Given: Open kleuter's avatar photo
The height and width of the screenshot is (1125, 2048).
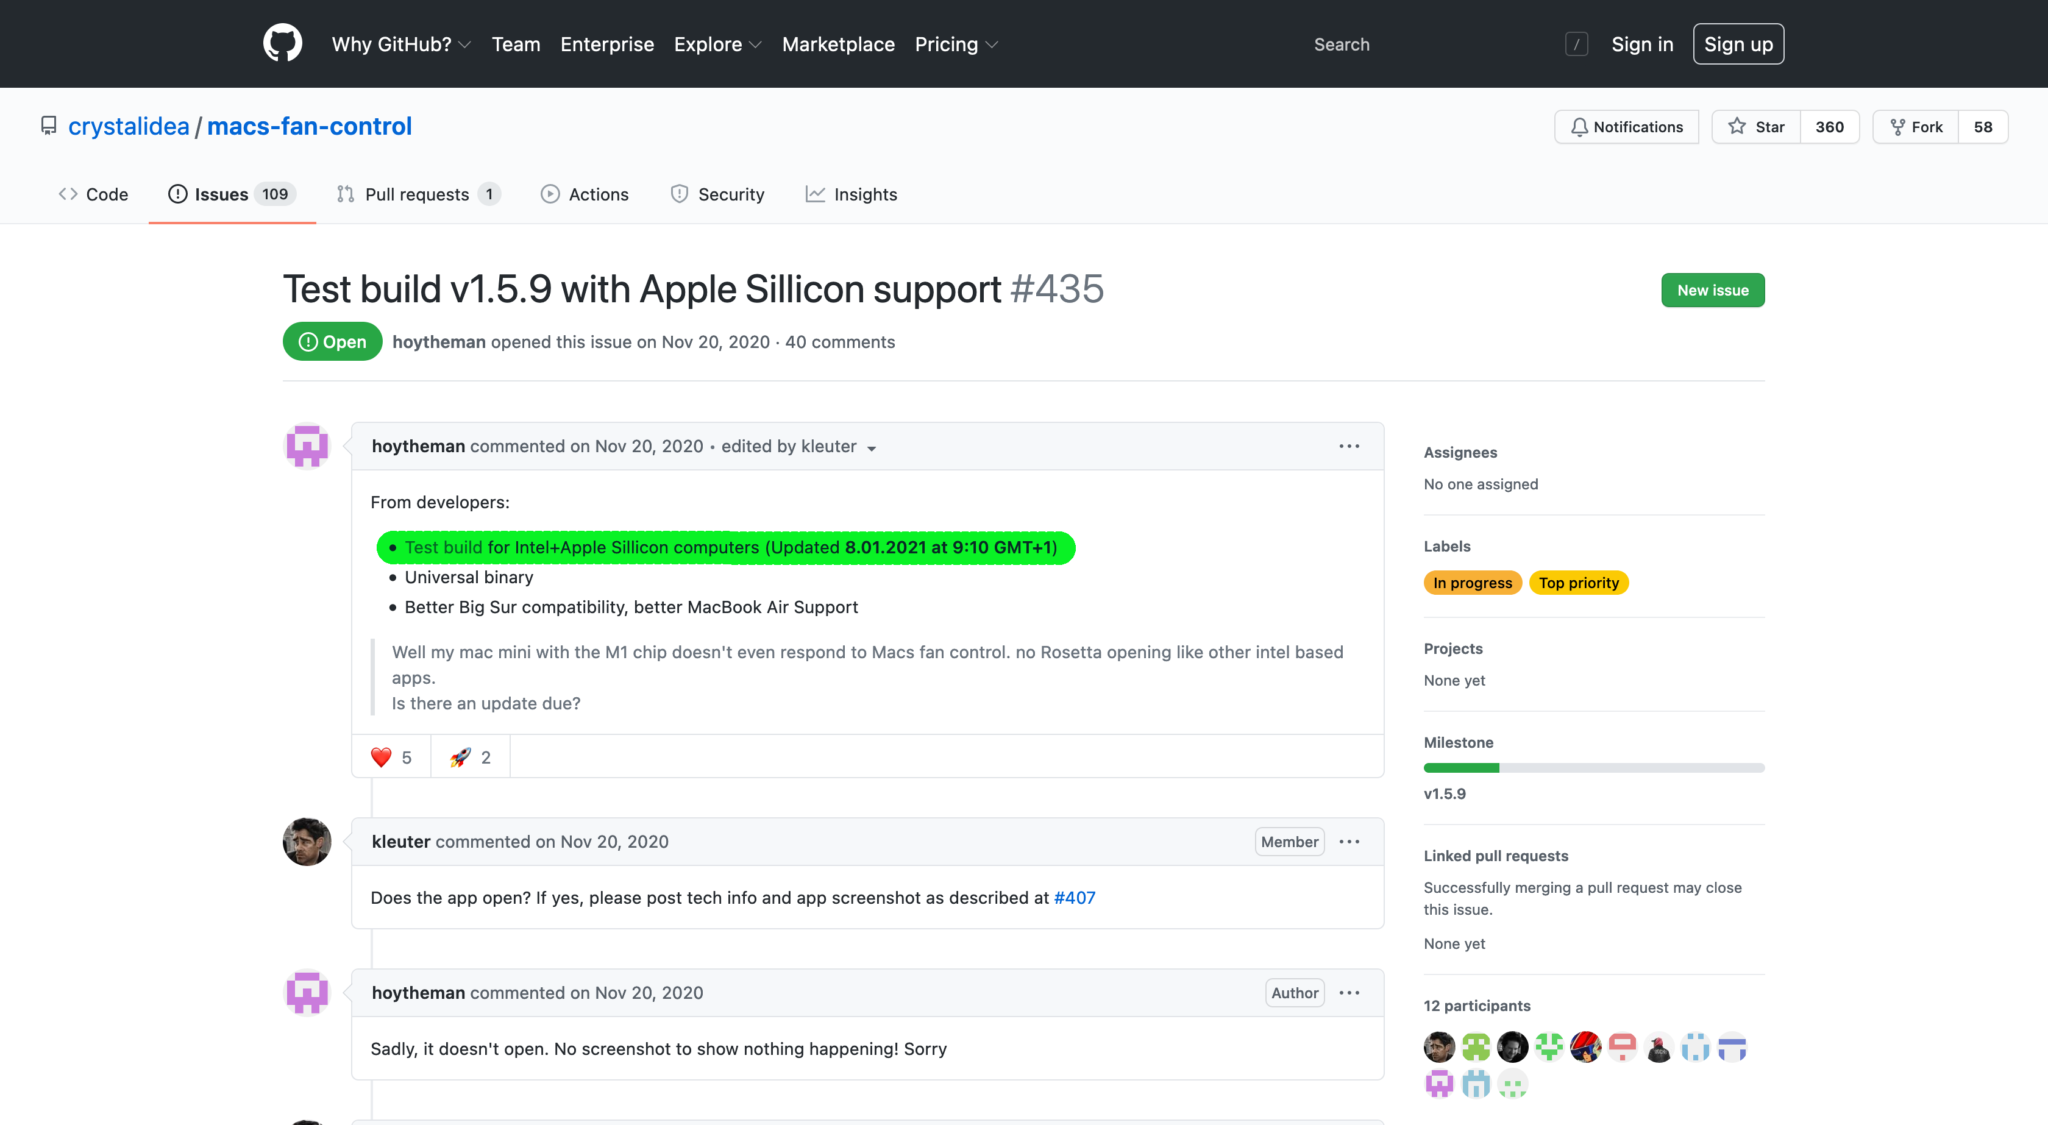Looking at the screenshot, I should click(307, 842).
